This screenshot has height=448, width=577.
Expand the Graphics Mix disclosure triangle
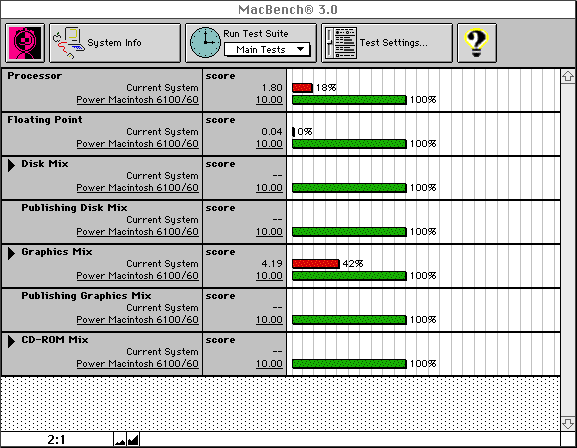[11, 253]
